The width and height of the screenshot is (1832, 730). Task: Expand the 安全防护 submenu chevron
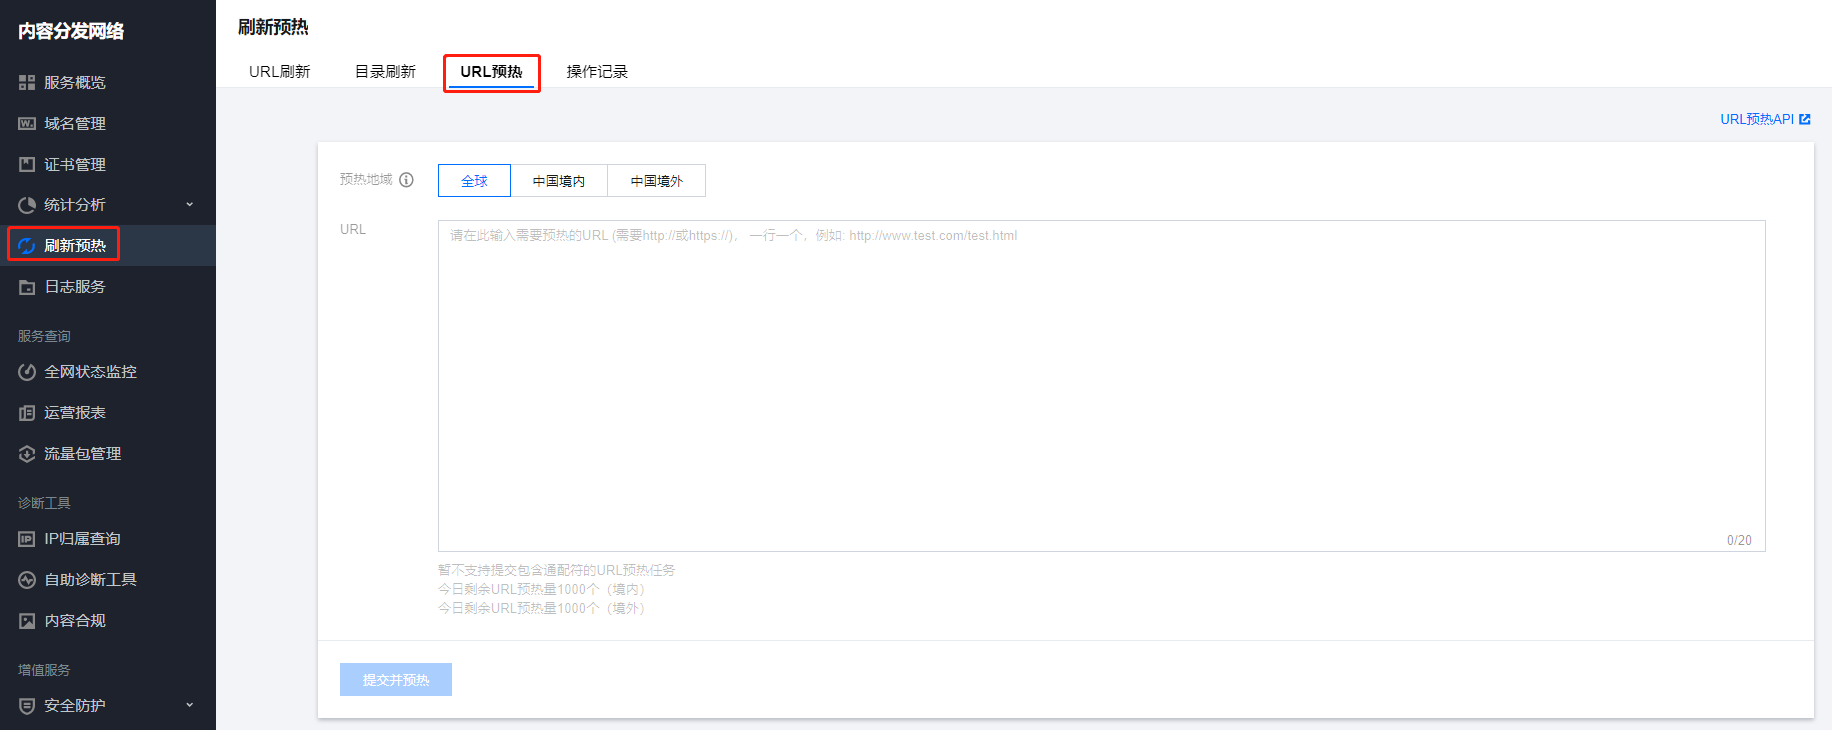coord(190,705)
